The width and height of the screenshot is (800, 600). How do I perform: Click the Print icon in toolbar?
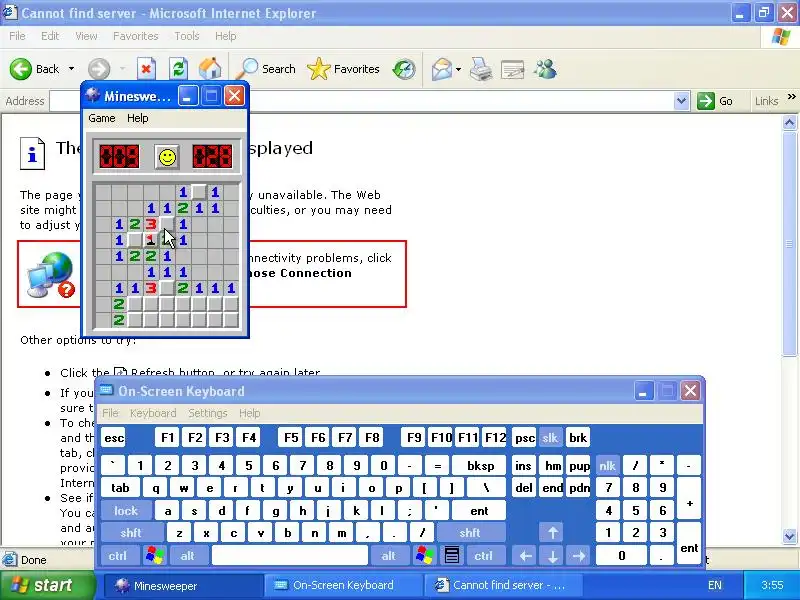point(481,69)
